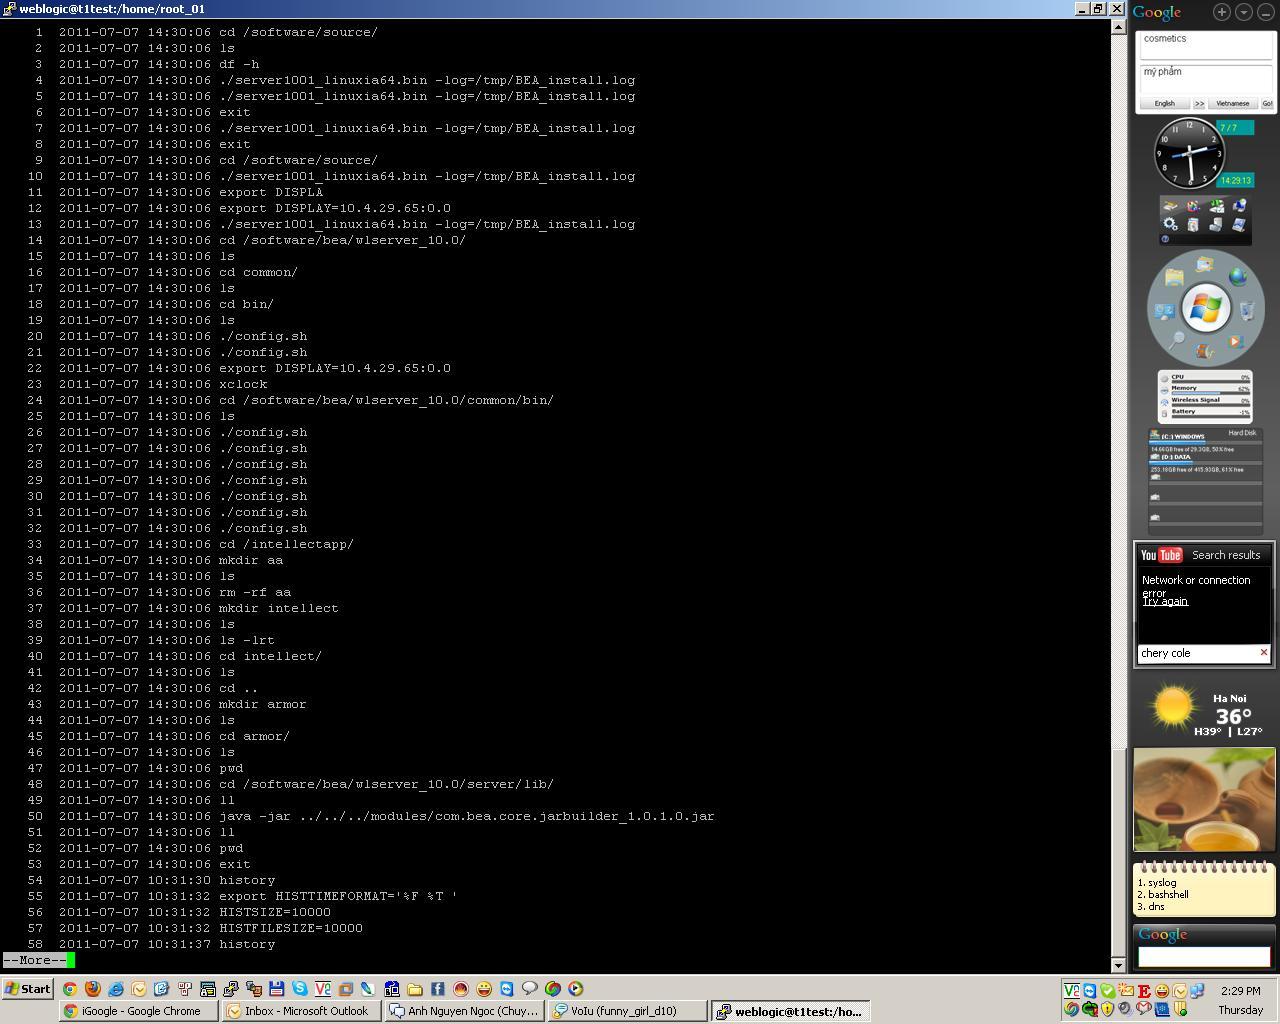
Task: Click Go! in the translate gadget
Action: coord(1267,103)
